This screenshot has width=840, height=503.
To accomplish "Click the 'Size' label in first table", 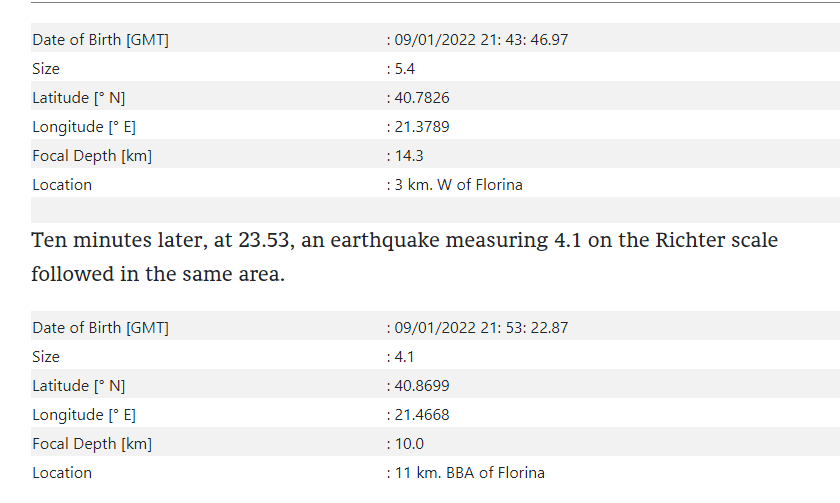I will (46, 69).
